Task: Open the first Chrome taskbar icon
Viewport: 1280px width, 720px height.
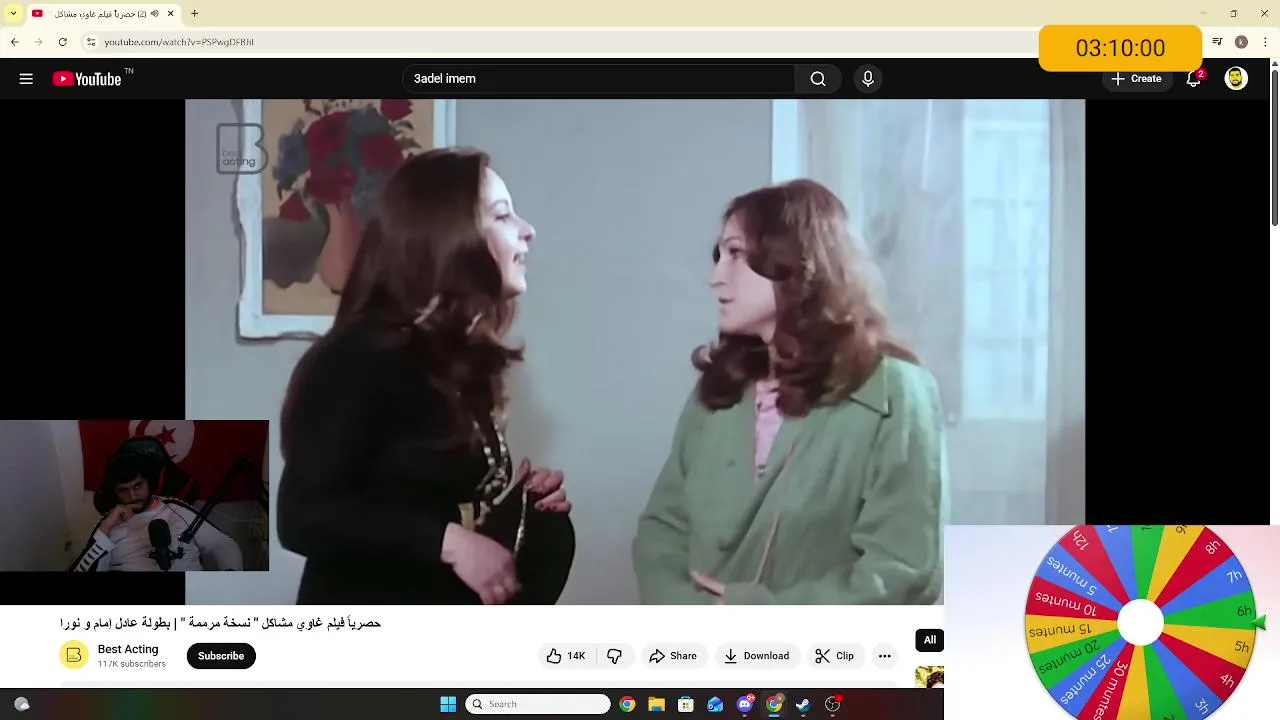Action: 627,704
